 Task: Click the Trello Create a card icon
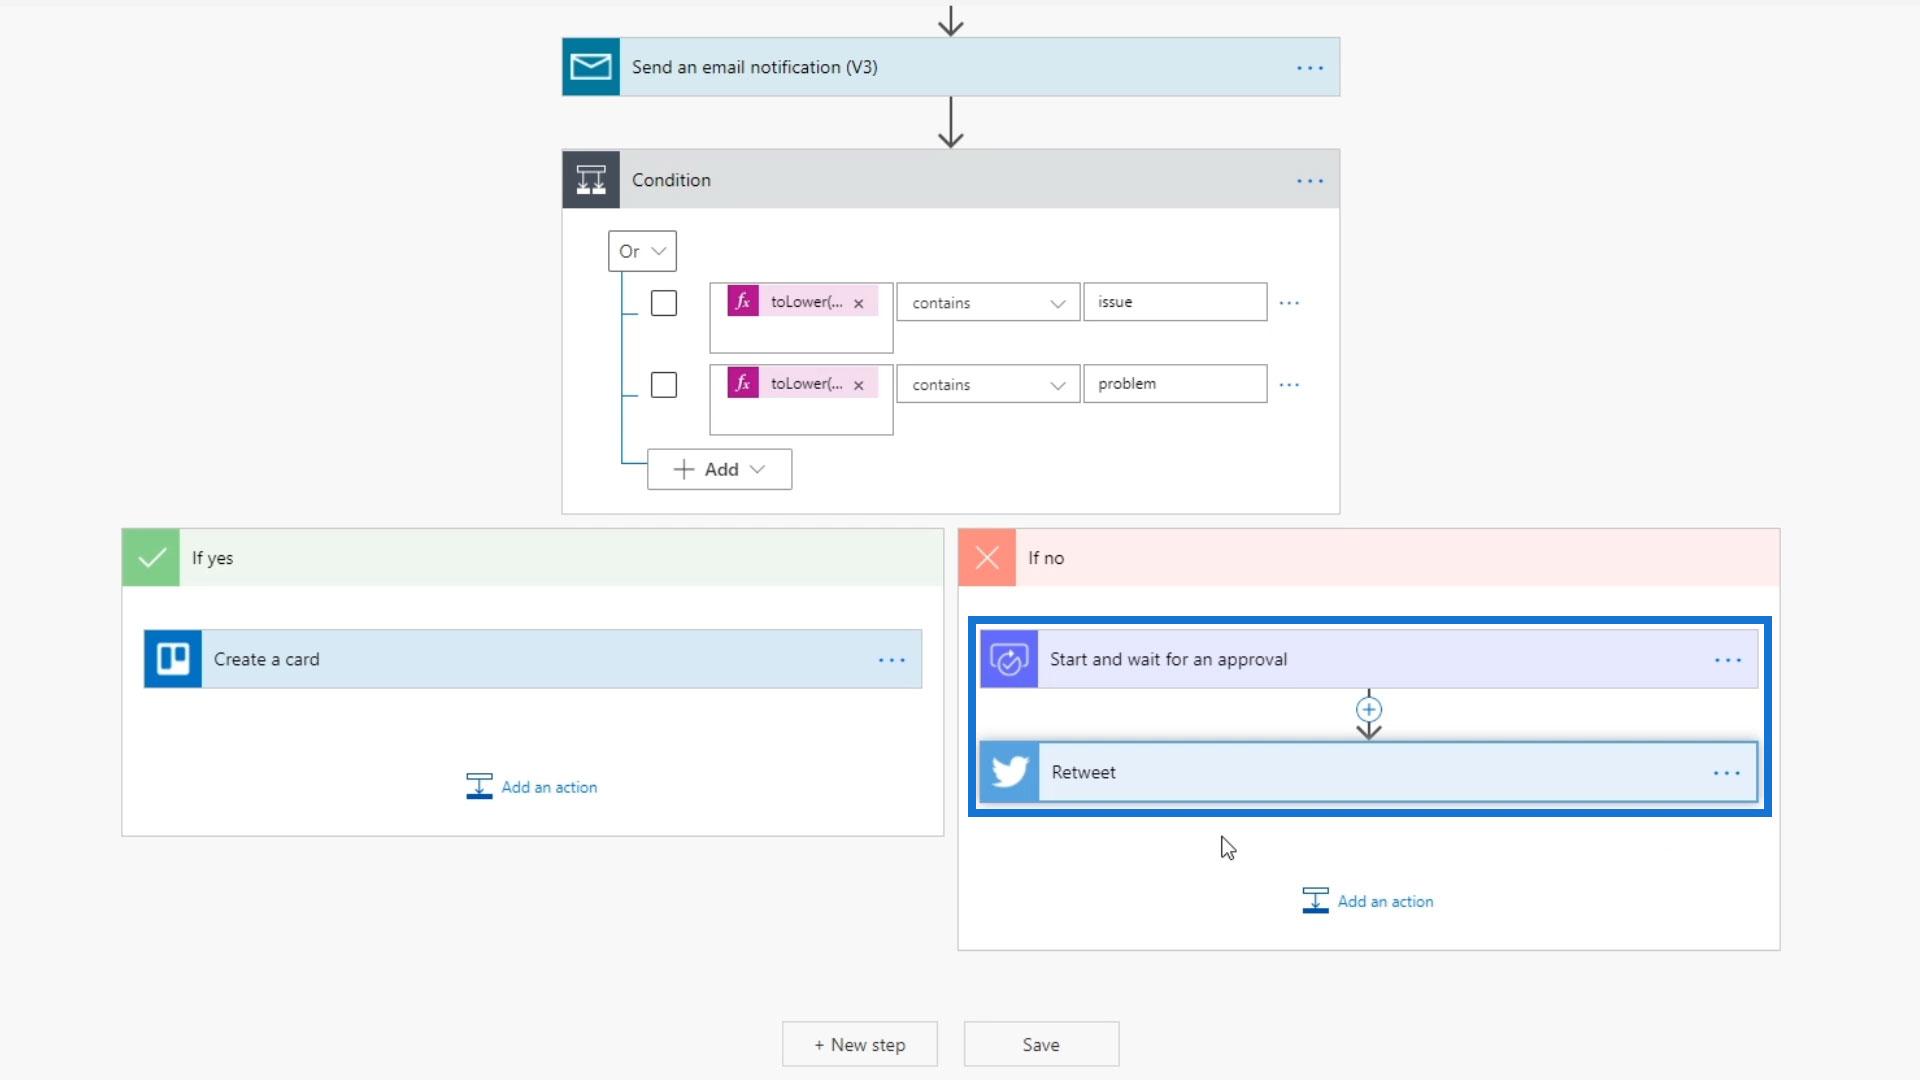click(x=172, y=659)
